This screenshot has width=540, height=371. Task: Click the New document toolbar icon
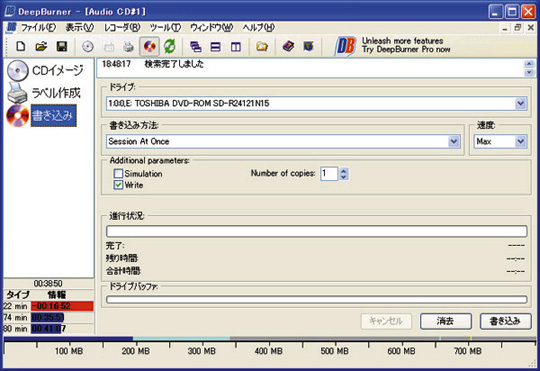[x=21, y=46]
